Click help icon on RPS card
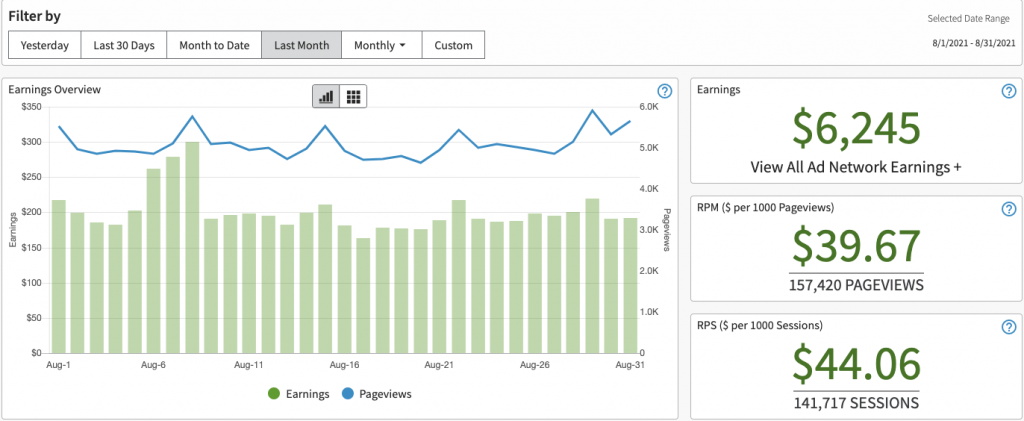1024x421 pixels. coord(1008,326)
